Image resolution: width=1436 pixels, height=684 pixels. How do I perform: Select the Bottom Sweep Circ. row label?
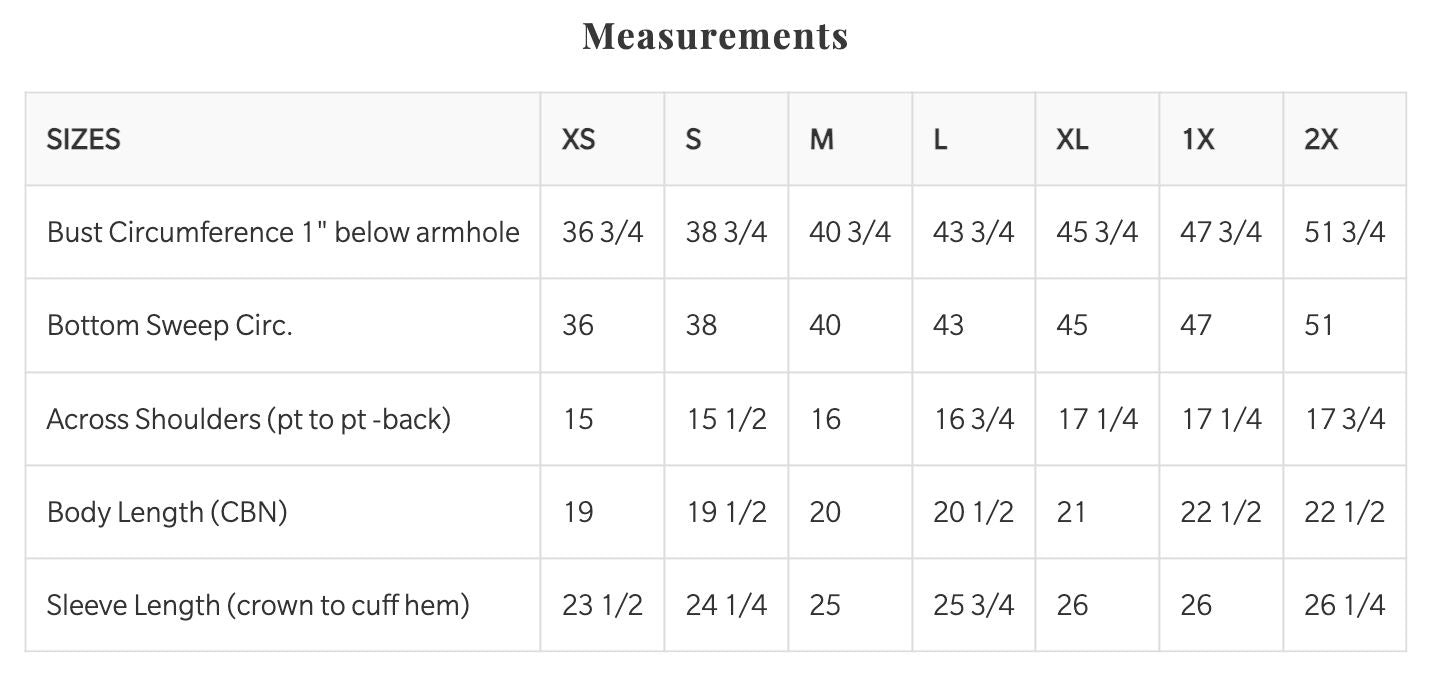[170, 325]
